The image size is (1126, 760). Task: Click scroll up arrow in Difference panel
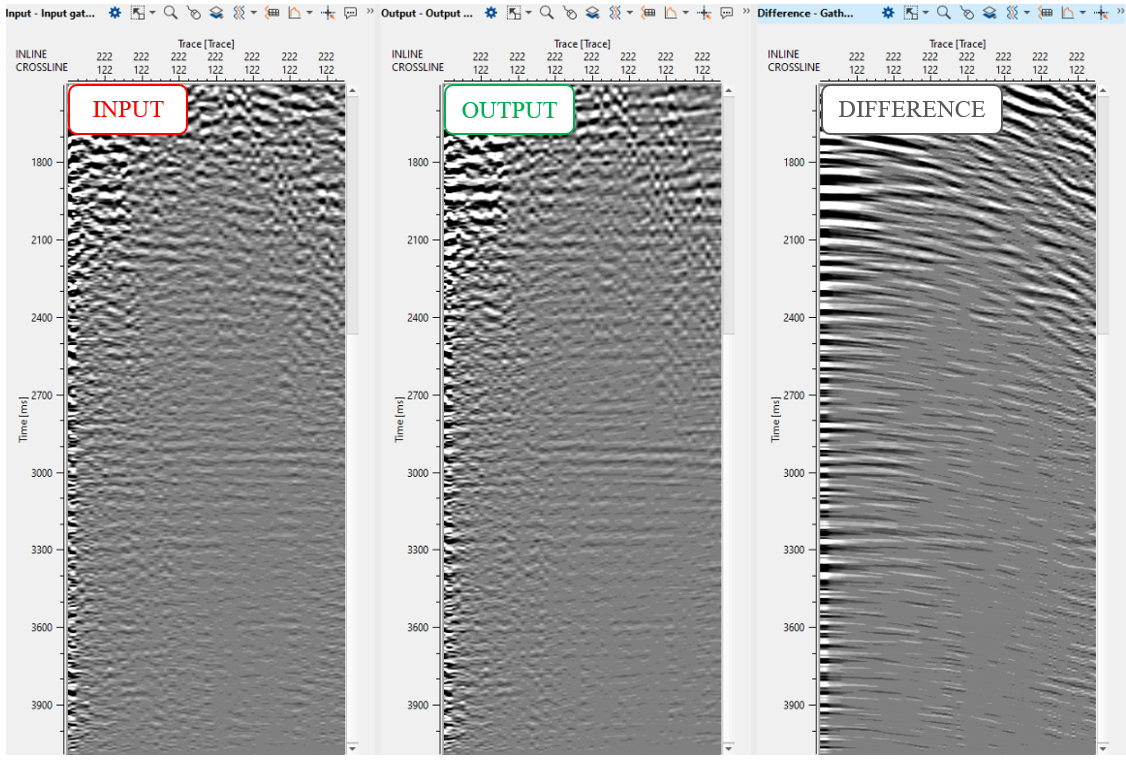click(x=1104, y=90)
